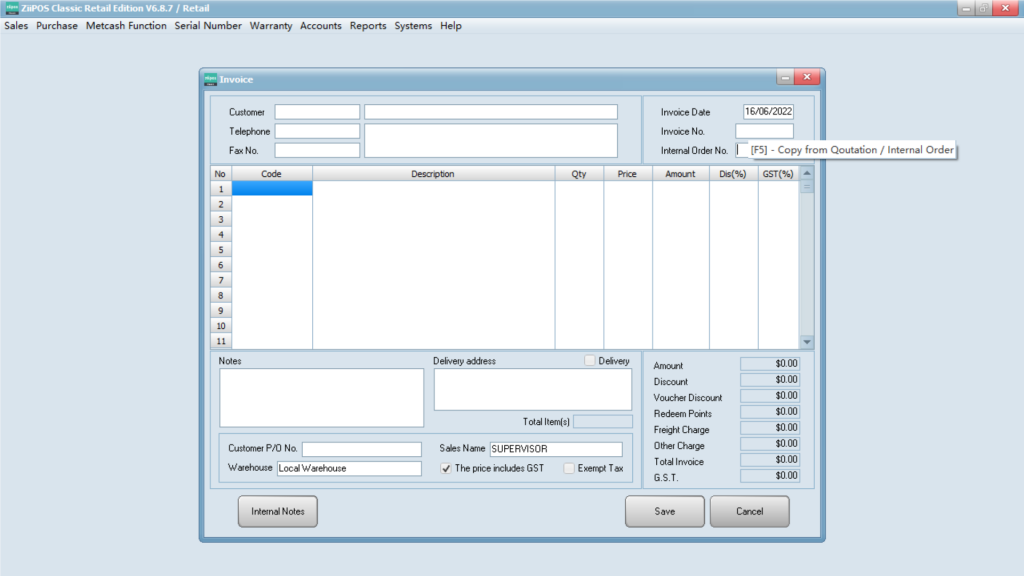Focus the Warehouse field showing Local Warehouse
The image size is (1024, 576).
tap(349, 468)
